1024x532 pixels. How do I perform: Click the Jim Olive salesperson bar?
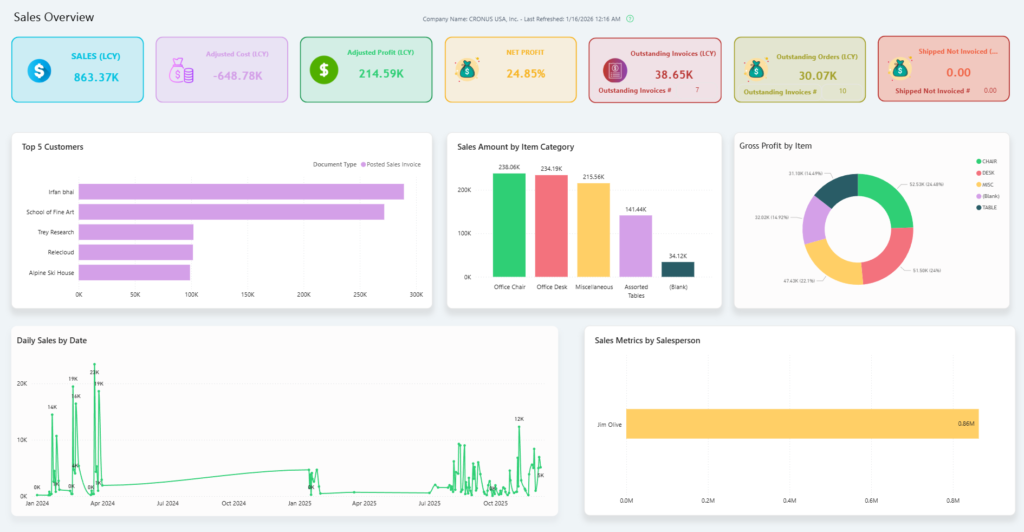[802, 424]
